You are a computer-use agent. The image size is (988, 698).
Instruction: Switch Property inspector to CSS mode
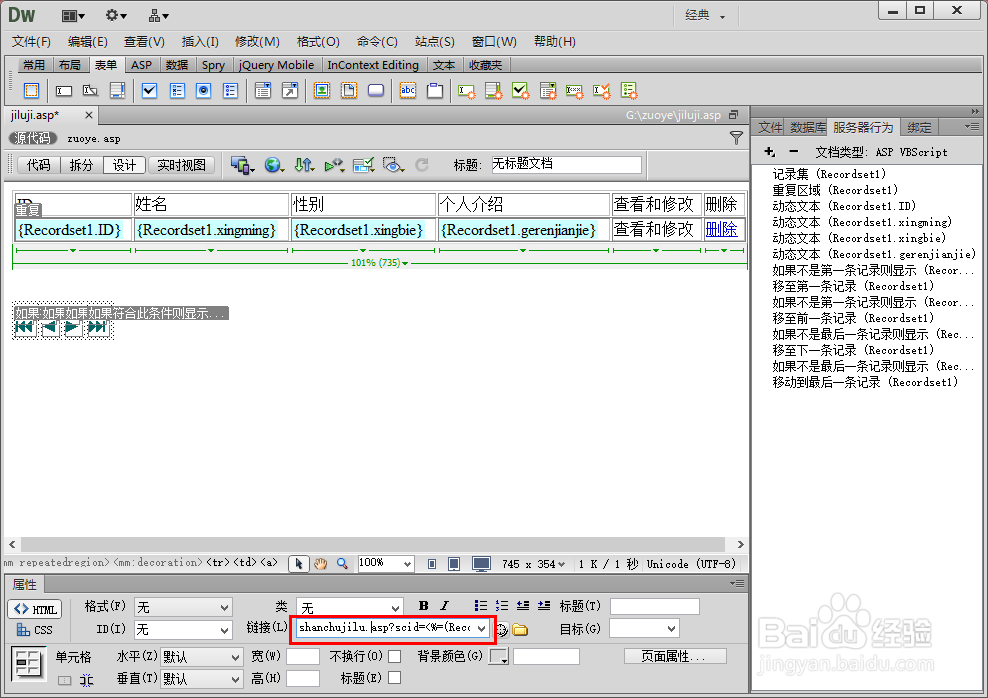(x=35, y=630)
